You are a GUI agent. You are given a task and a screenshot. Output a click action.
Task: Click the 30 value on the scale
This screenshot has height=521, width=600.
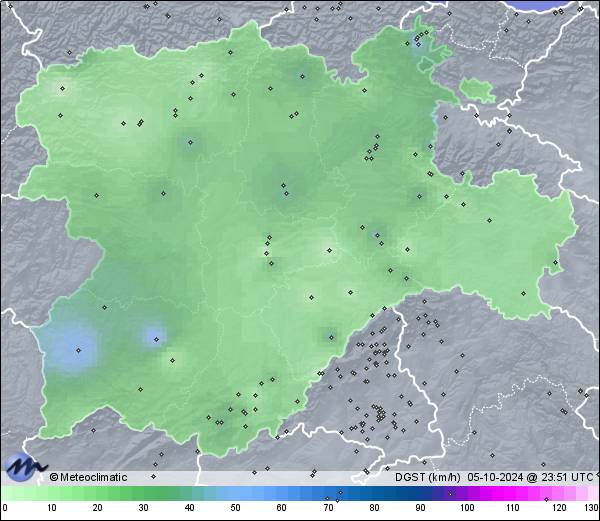coord(143,508)
